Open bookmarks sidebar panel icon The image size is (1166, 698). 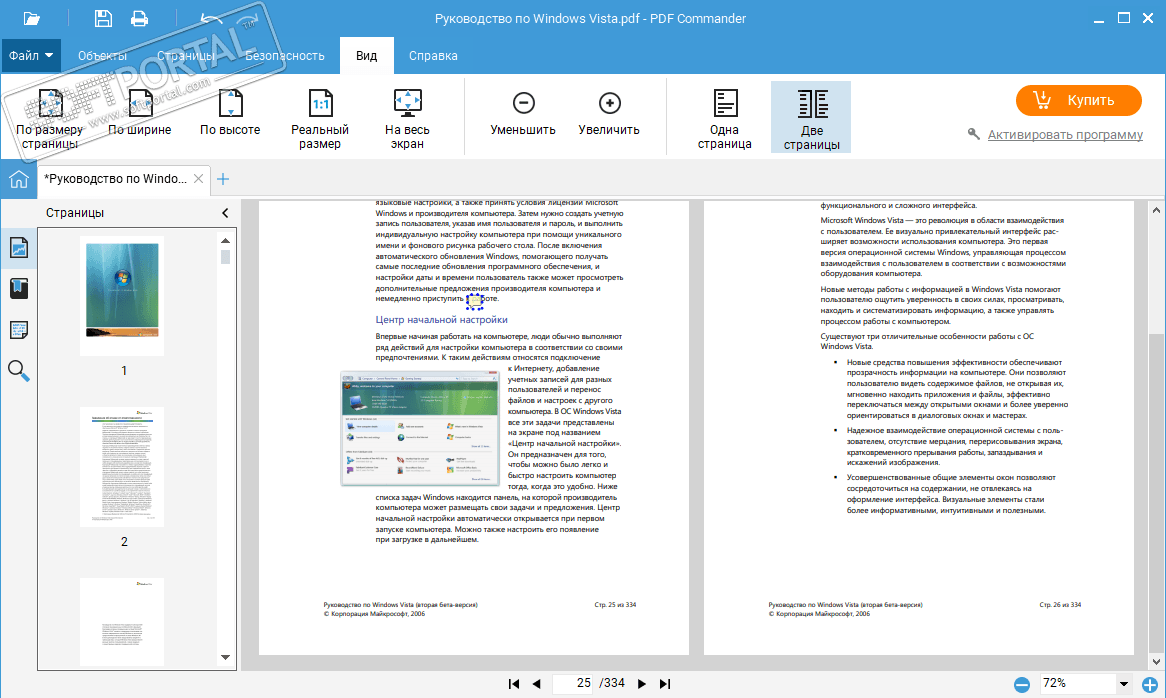coord(19,288)
